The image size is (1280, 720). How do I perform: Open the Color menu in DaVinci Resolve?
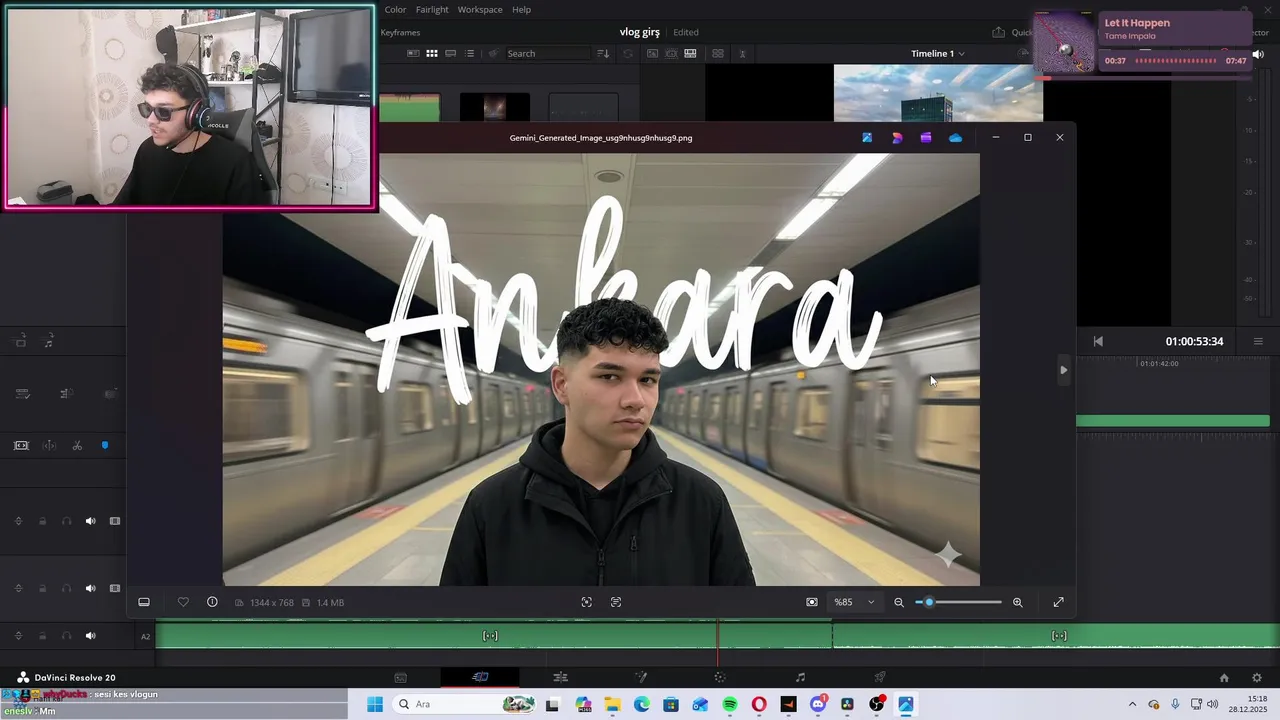pos(395,9)
